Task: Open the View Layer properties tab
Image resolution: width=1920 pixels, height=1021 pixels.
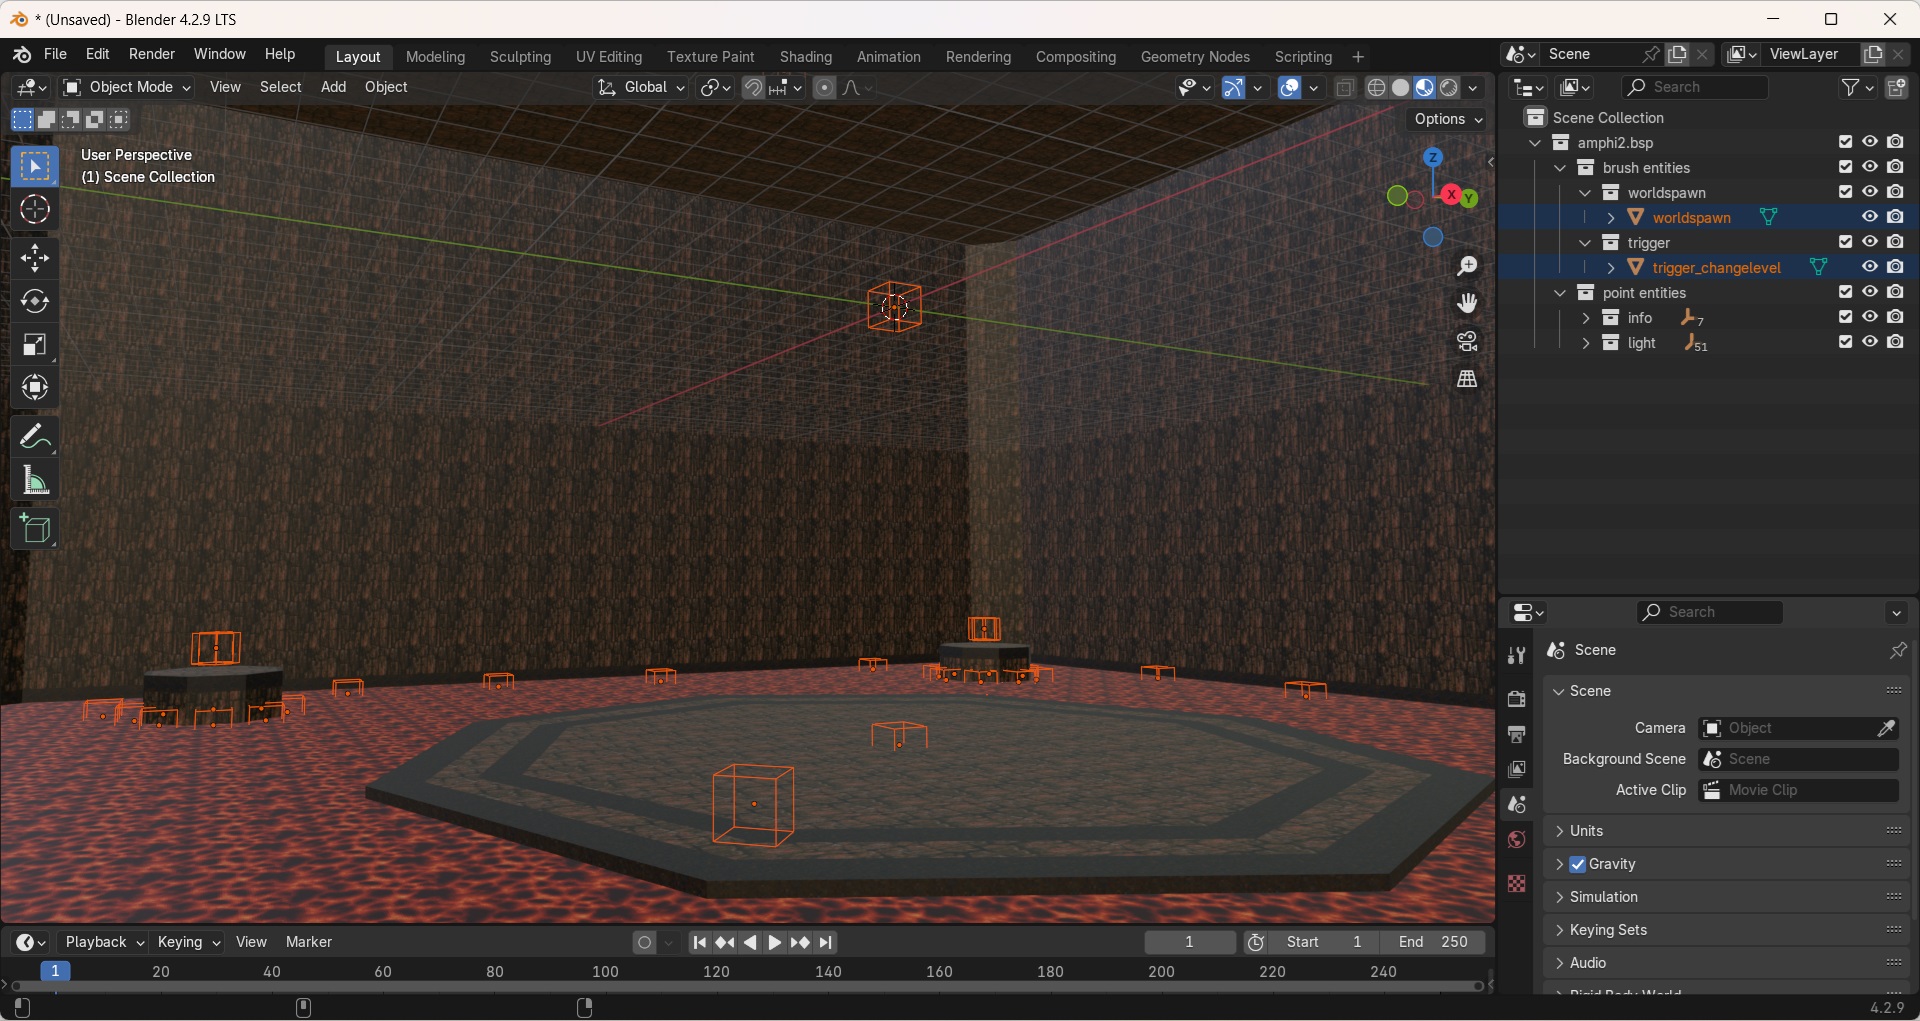Action: click(x=1517, y=770)
